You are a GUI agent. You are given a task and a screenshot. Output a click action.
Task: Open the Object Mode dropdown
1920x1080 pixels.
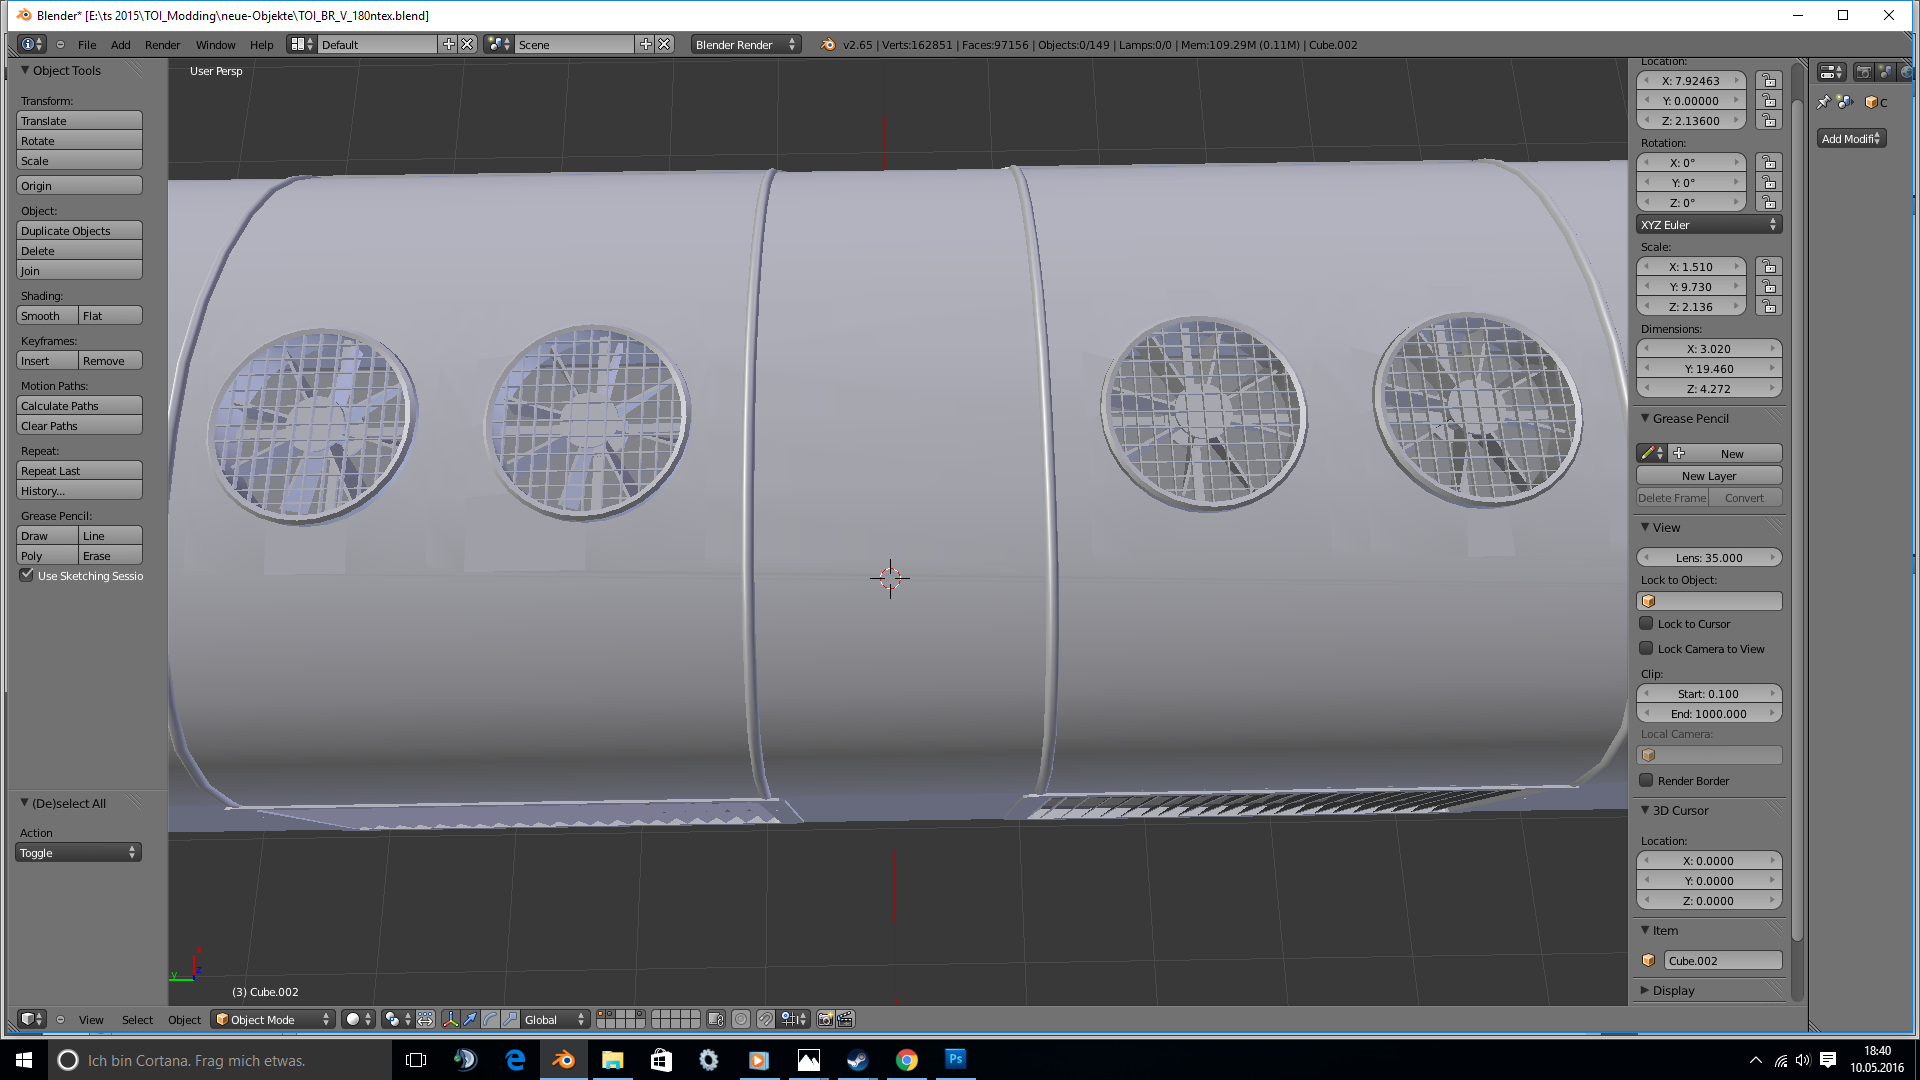pyautogui.click(x=272, y=1019)
